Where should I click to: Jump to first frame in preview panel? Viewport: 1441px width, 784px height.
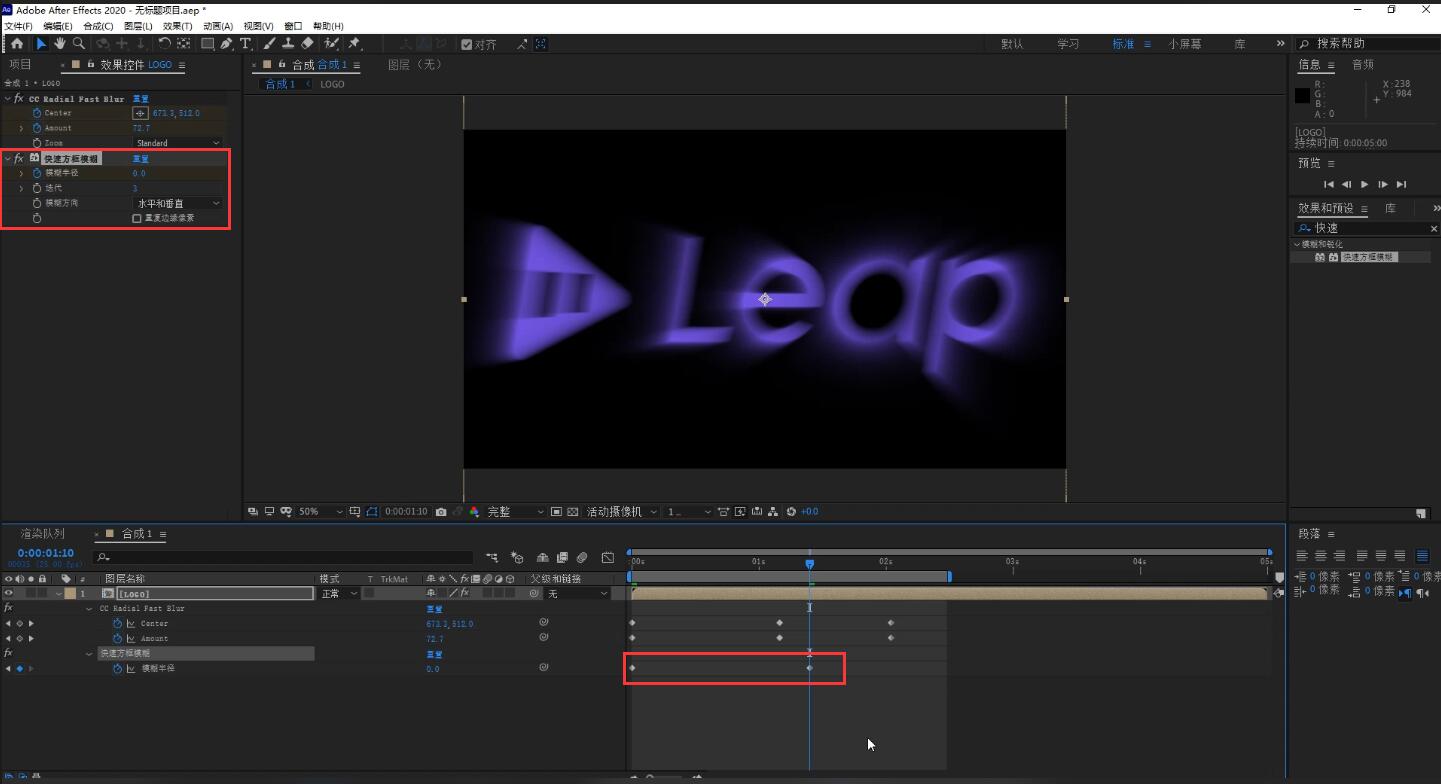[x=1329, y=184]
